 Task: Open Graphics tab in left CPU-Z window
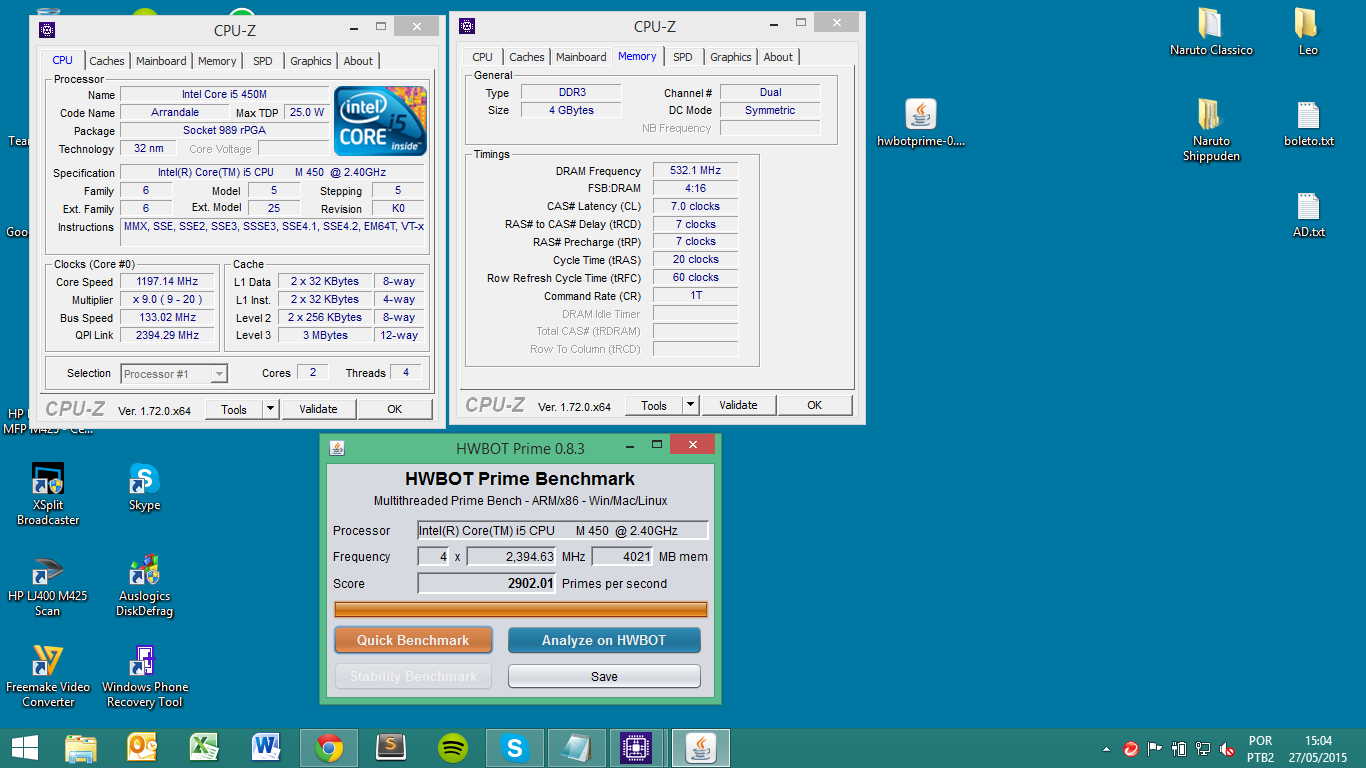[311, 61]
